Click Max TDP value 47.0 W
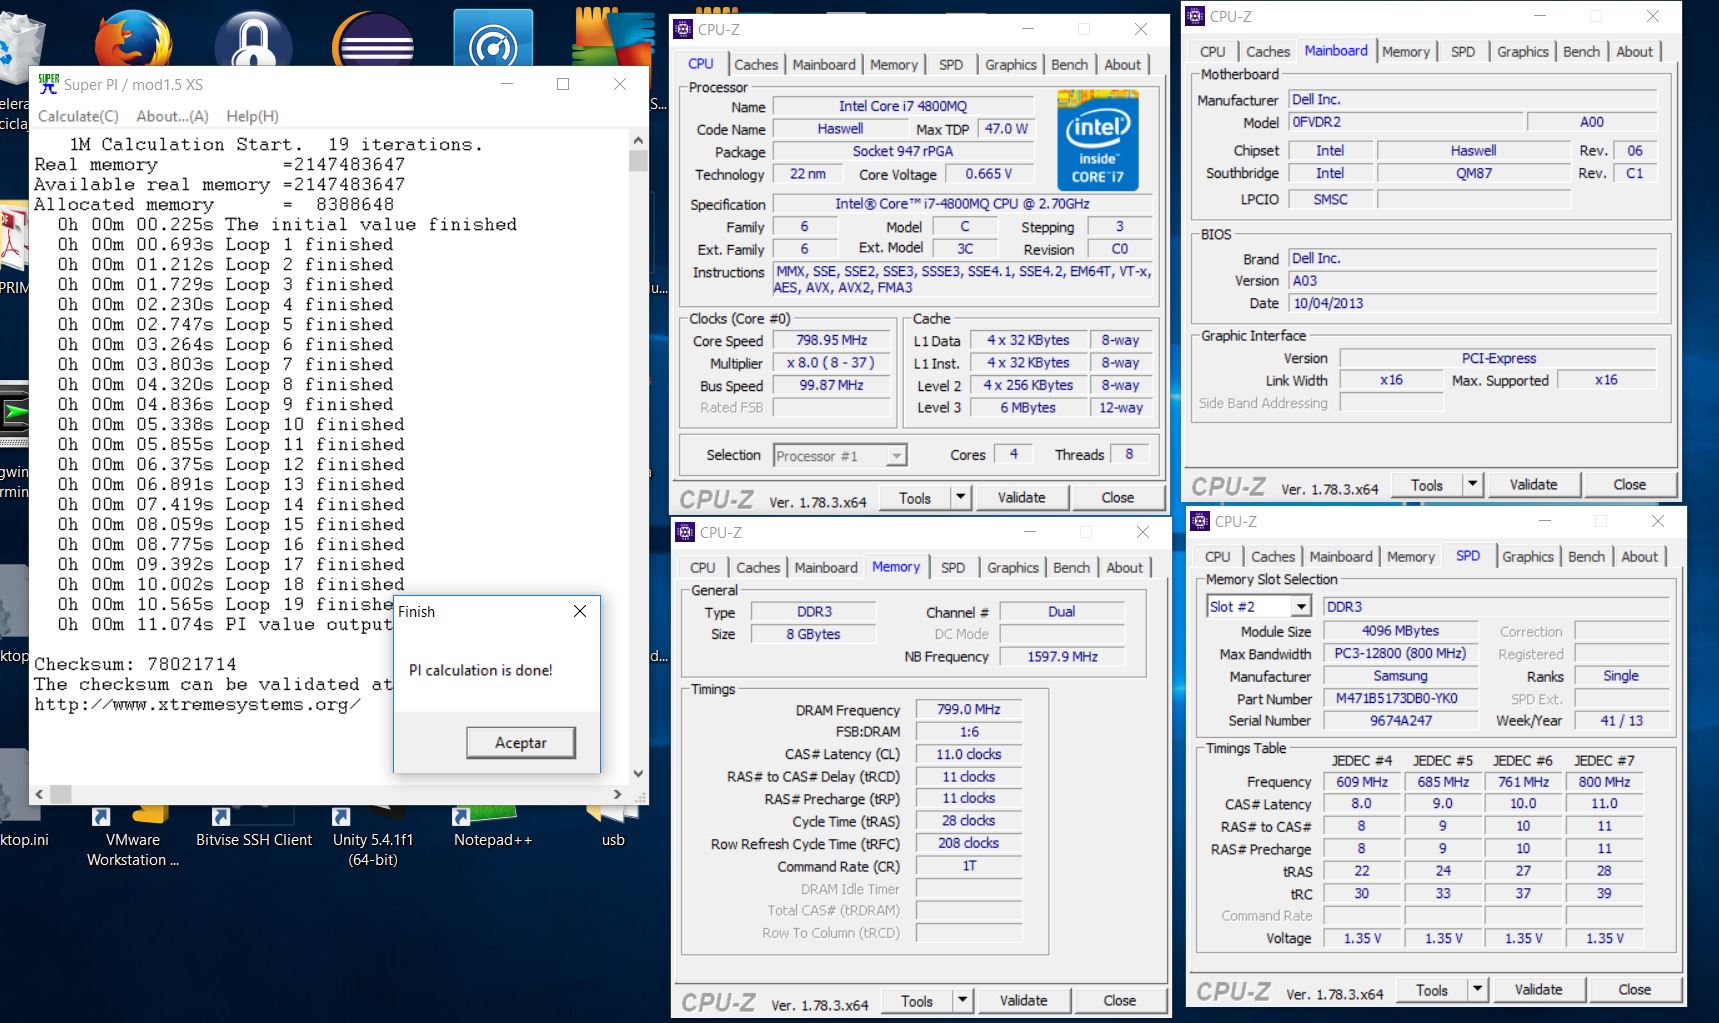Screen dimensions: 1719x1023 pos(1006,129)
